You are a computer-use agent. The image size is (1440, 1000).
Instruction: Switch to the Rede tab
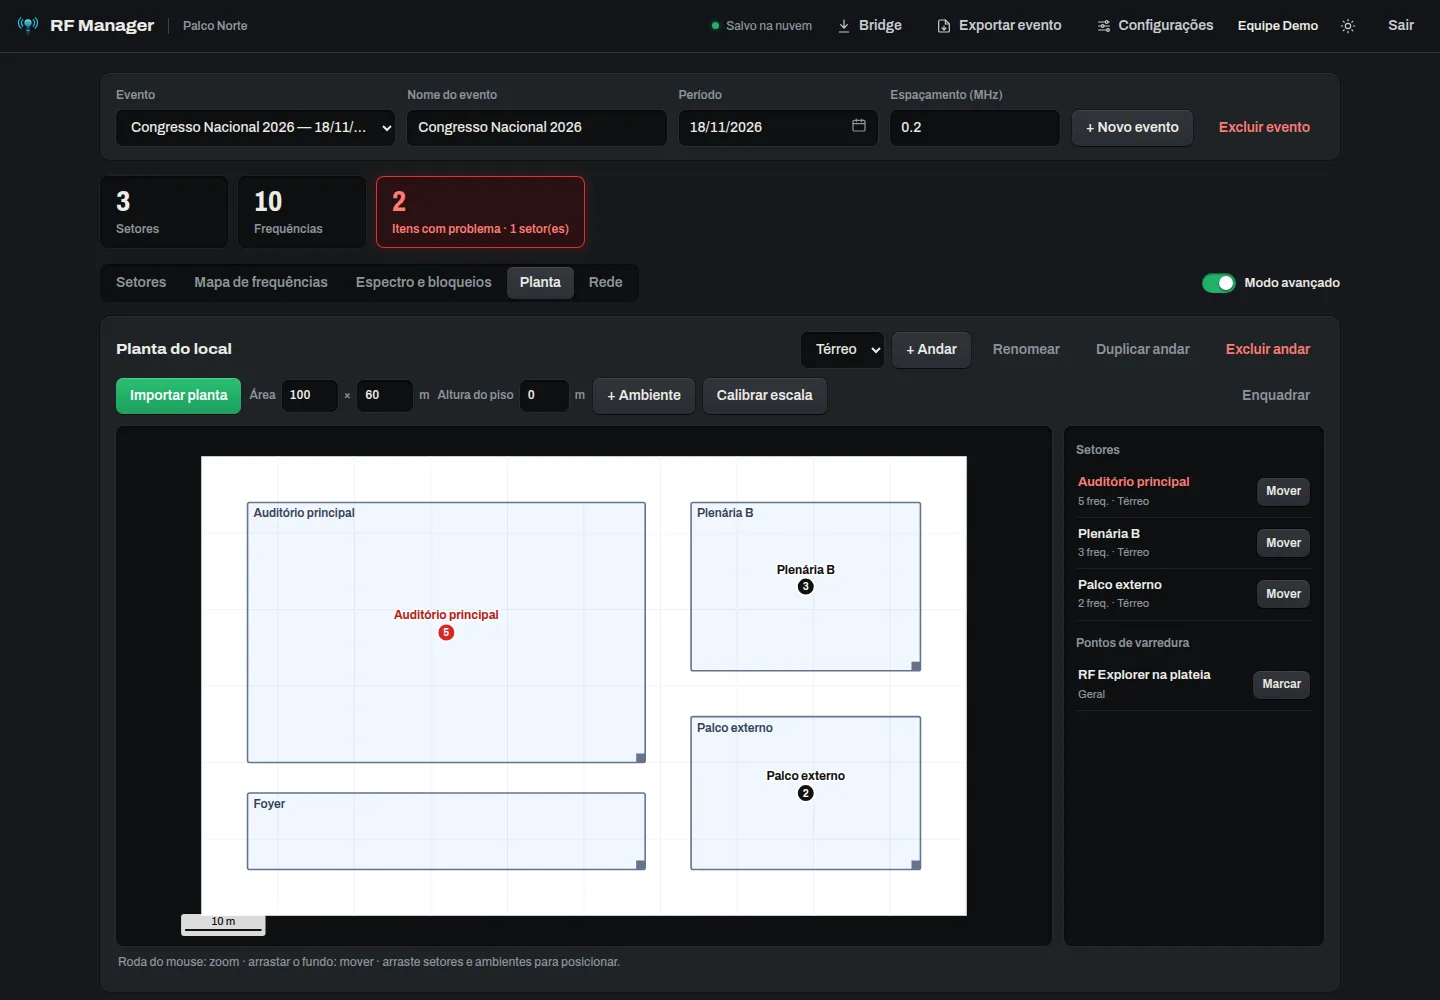pyautogui.click(x=606, y=283)
